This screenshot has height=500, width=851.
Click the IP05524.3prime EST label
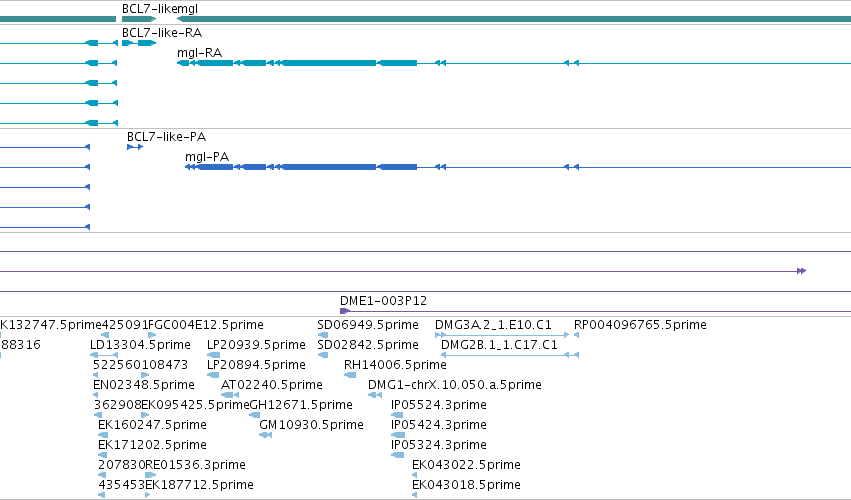point(439,405)
